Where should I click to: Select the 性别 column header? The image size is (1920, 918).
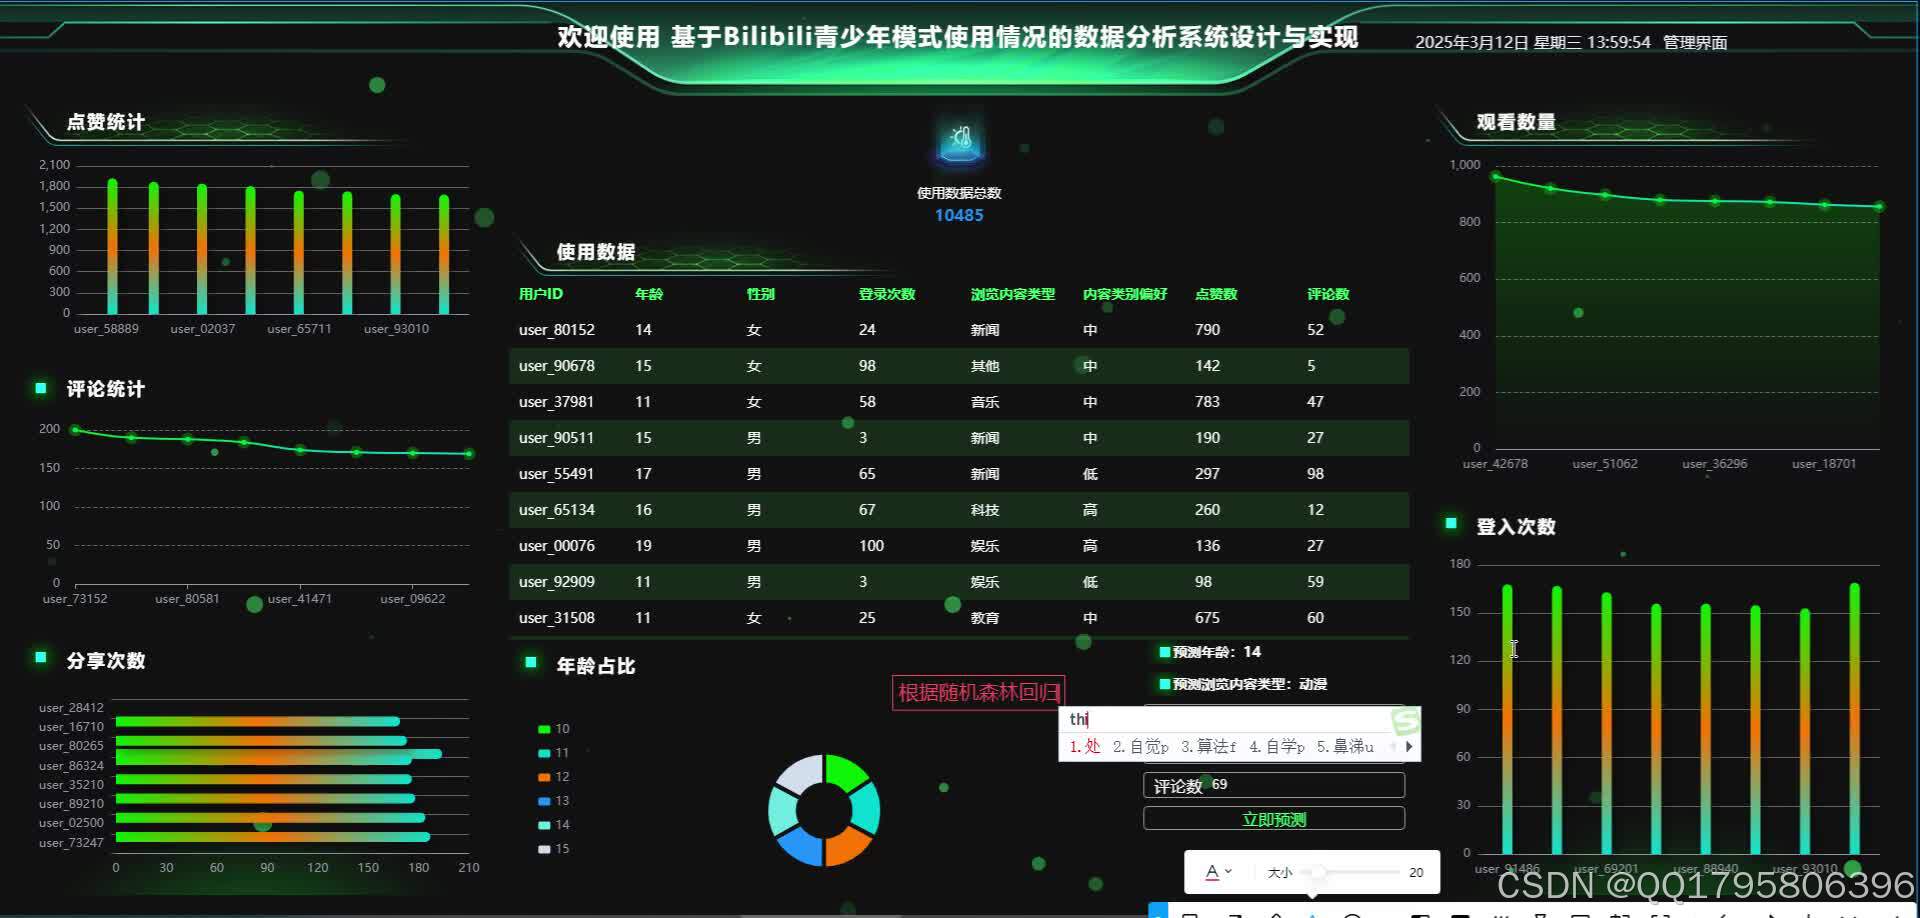pyautogui.click(x=761, y=294)
